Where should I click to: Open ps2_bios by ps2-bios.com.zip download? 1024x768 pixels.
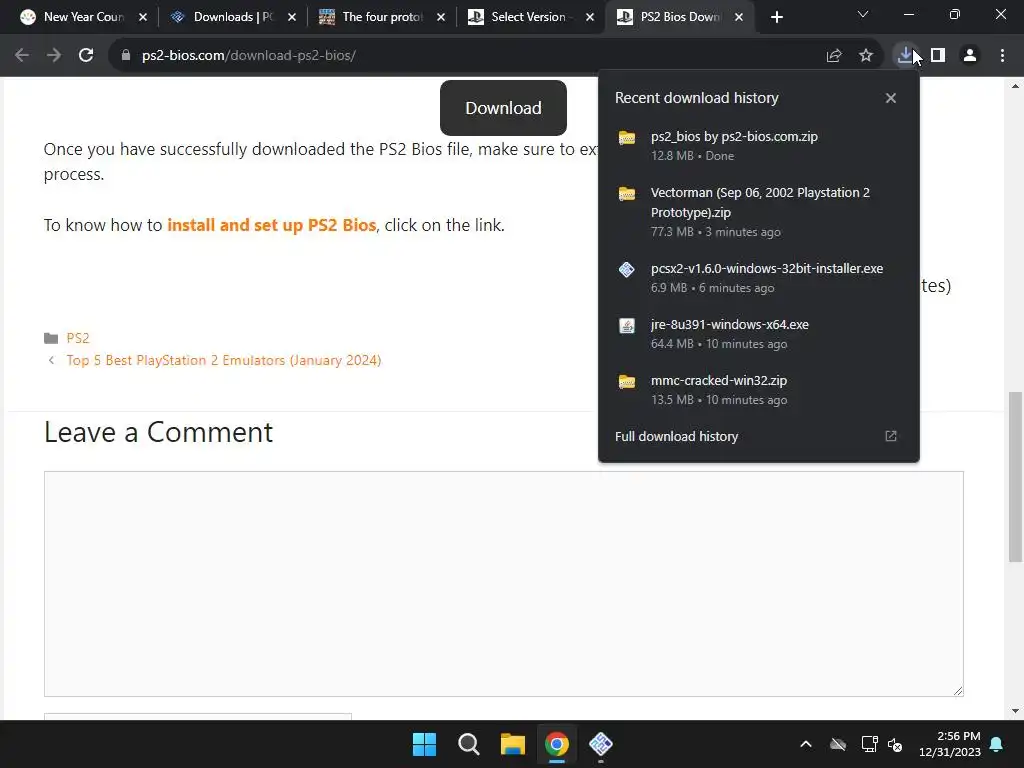[x=759, y=146]
